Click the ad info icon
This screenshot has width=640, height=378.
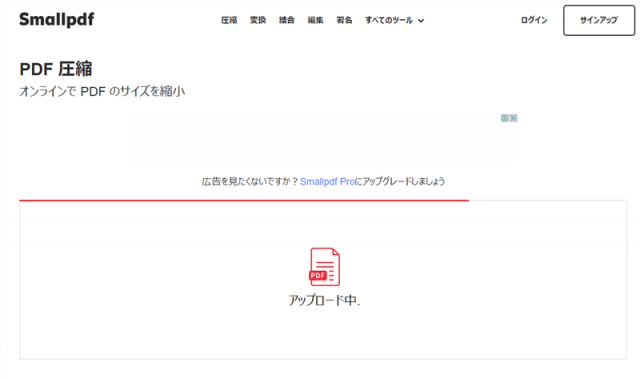coord(505,118)
